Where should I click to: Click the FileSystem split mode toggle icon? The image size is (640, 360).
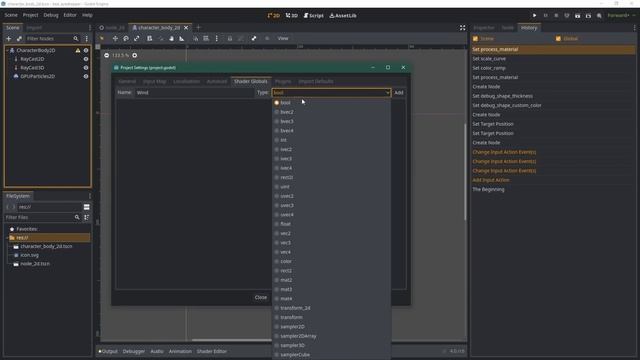(x=87, y=207)
